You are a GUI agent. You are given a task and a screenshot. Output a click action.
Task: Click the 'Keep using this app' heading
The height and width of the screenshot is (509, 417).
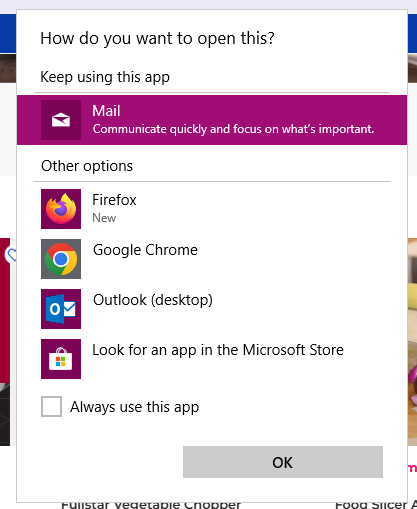pos(105,77)
